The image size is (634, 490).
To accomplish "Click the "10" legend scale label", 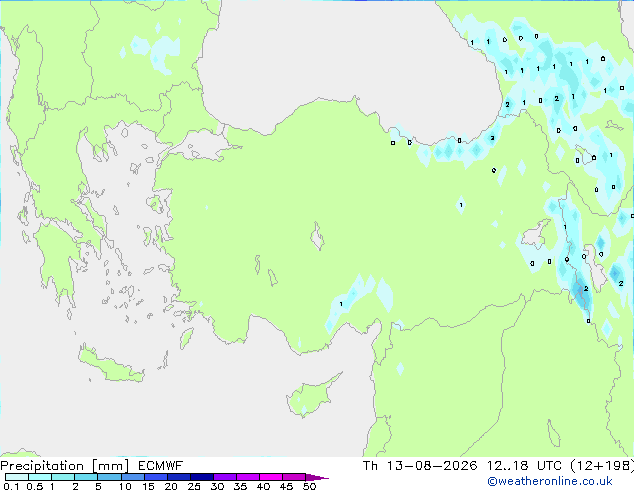I will [x=125, y=486].
